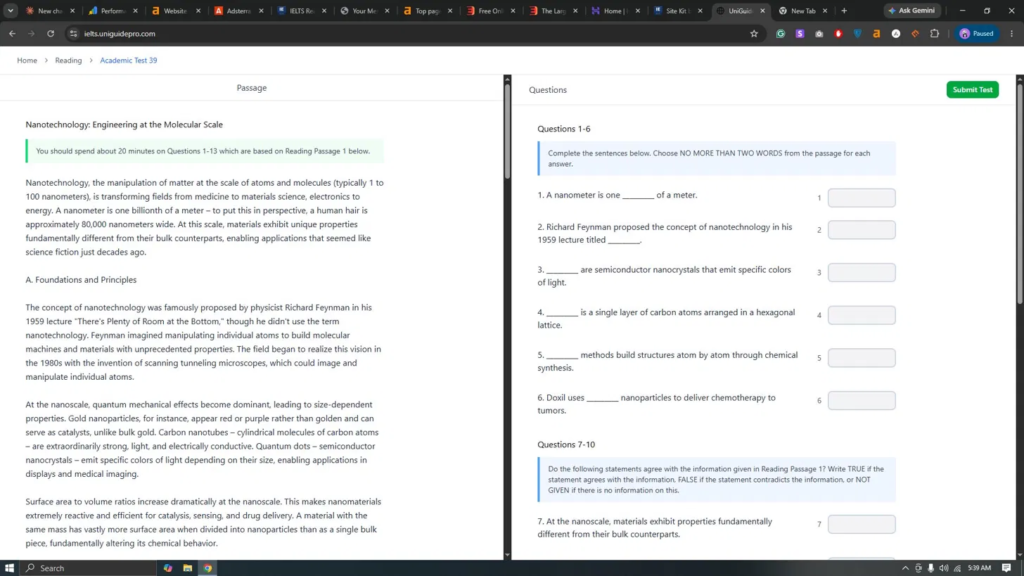This screenshot has height=576, width=1024.
Task: Open the Grammarly extension icon
Action: coord(780,33)
